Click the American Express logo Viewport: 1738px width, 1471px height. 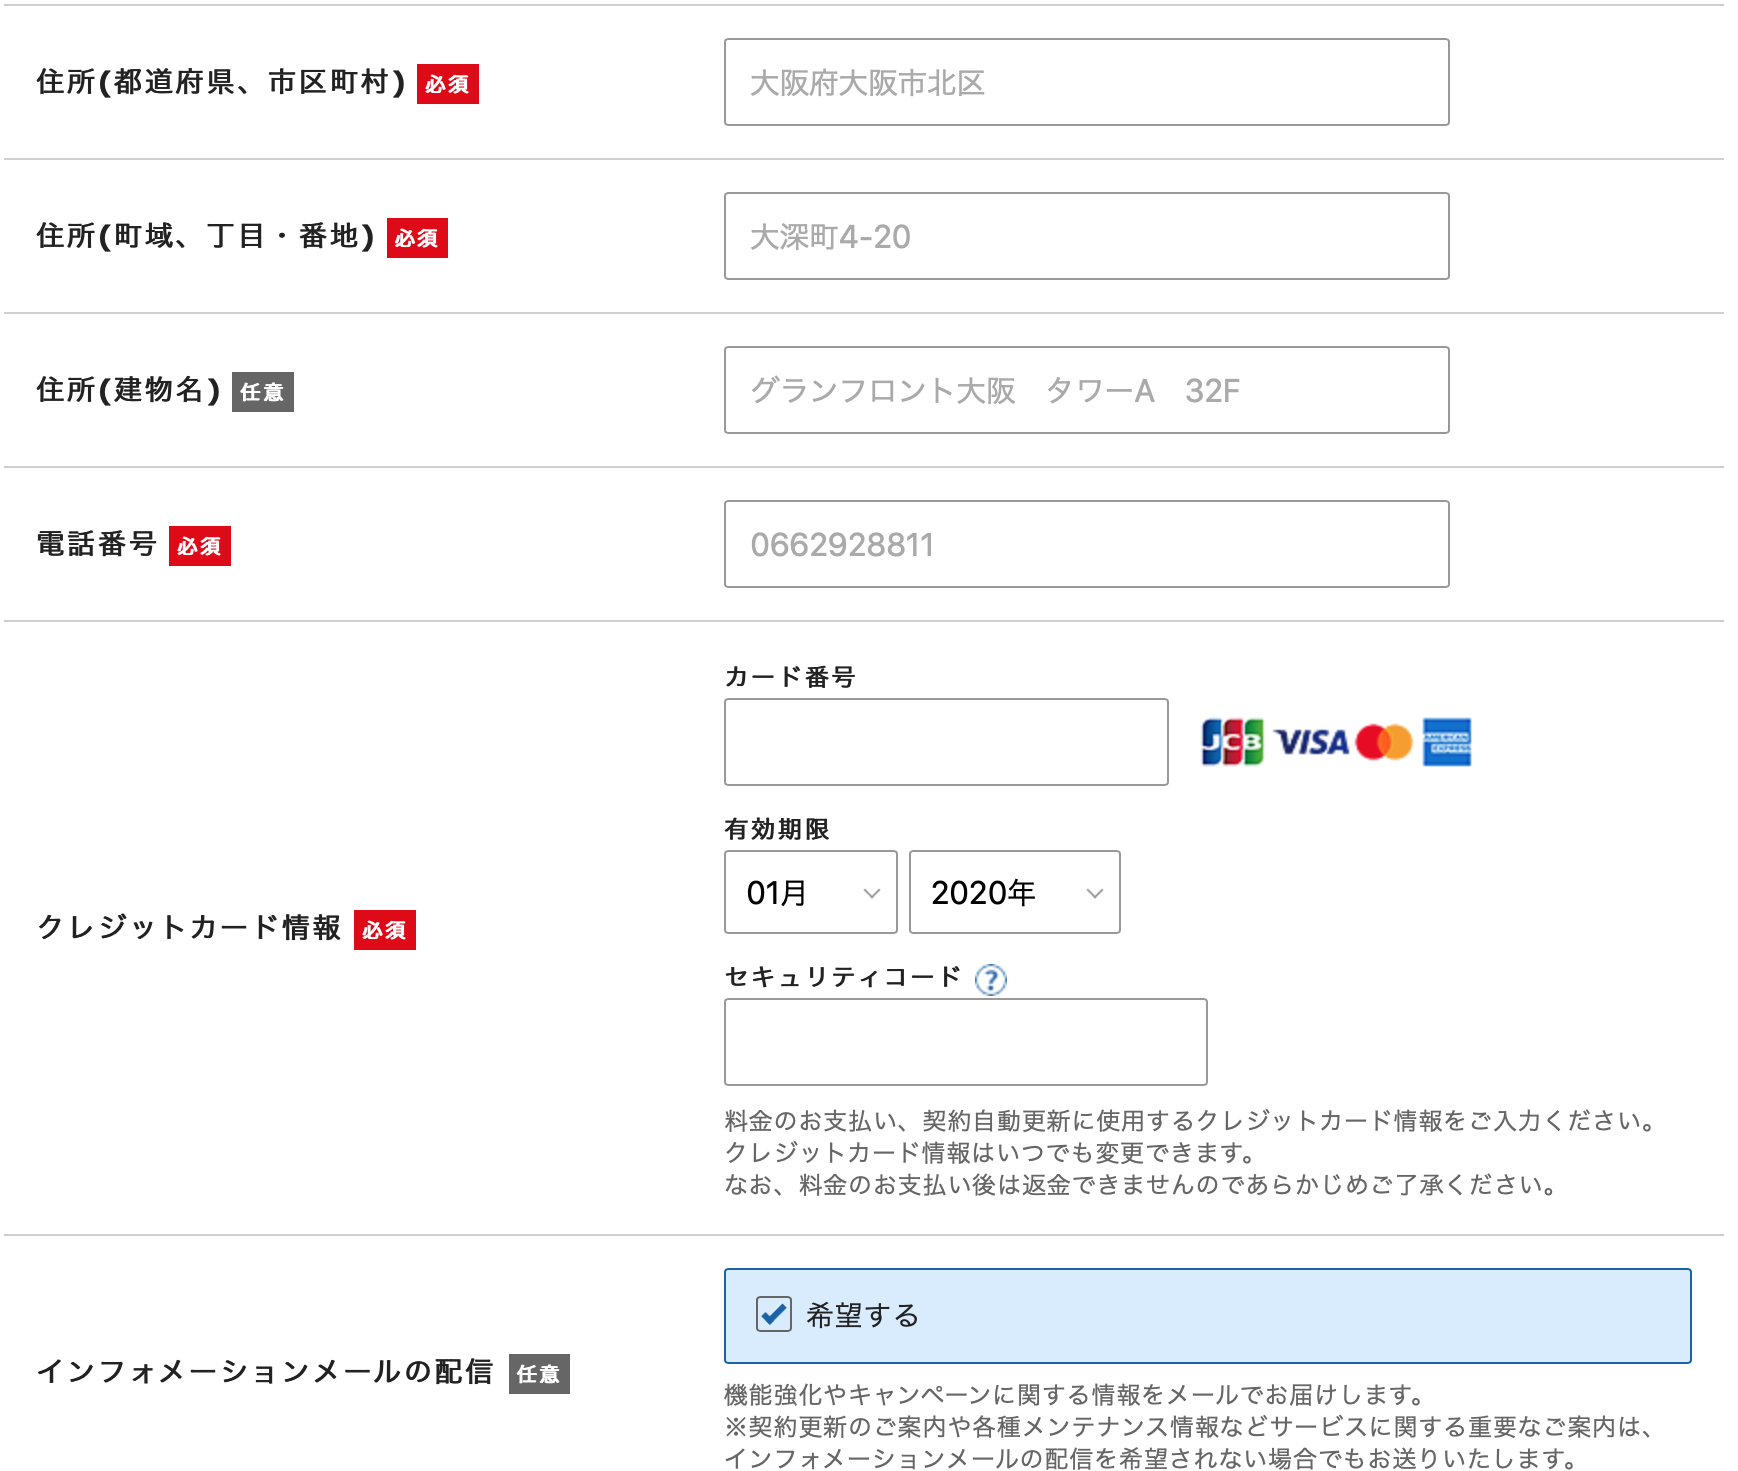point(1446,742)
